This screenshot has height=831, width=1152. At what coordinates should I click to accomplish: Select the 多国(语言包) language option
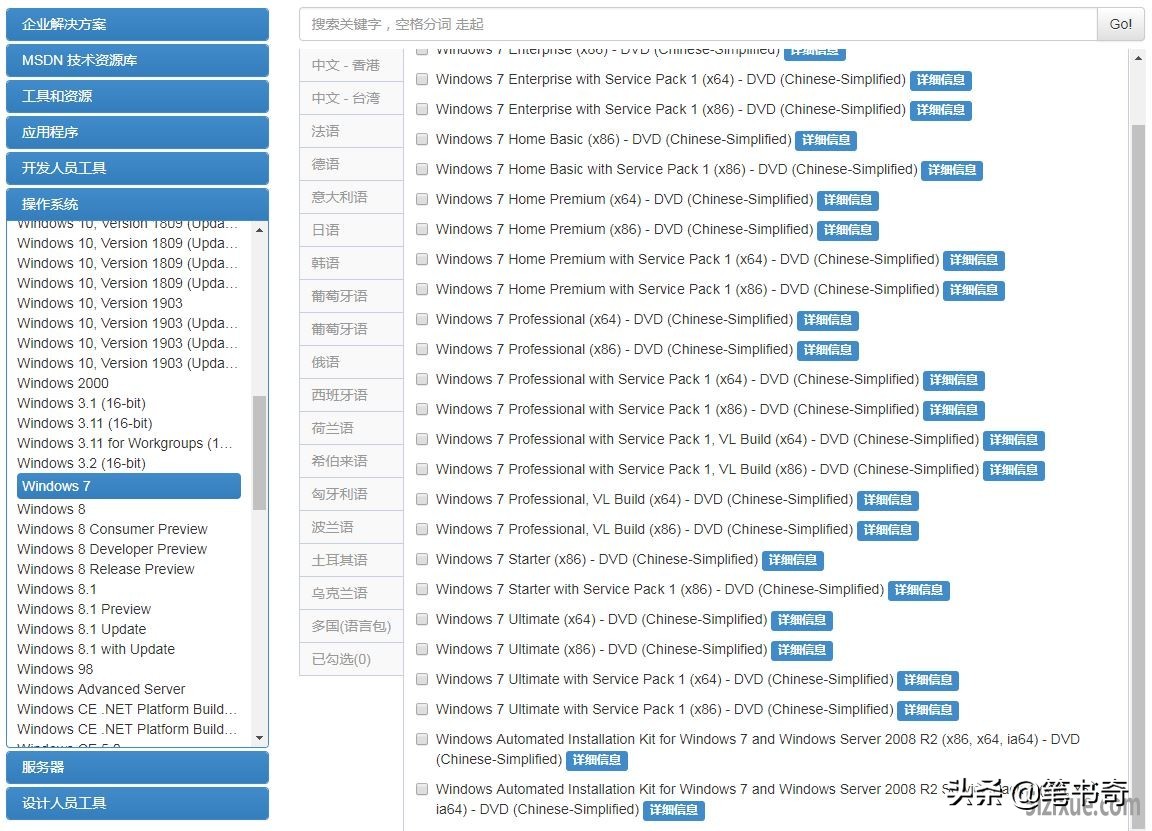coord(349,625)
